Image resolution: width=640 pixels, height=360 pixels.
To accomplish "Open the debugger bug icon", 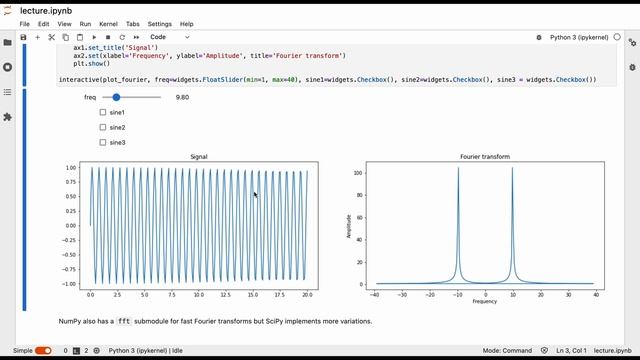I will 539,37.
